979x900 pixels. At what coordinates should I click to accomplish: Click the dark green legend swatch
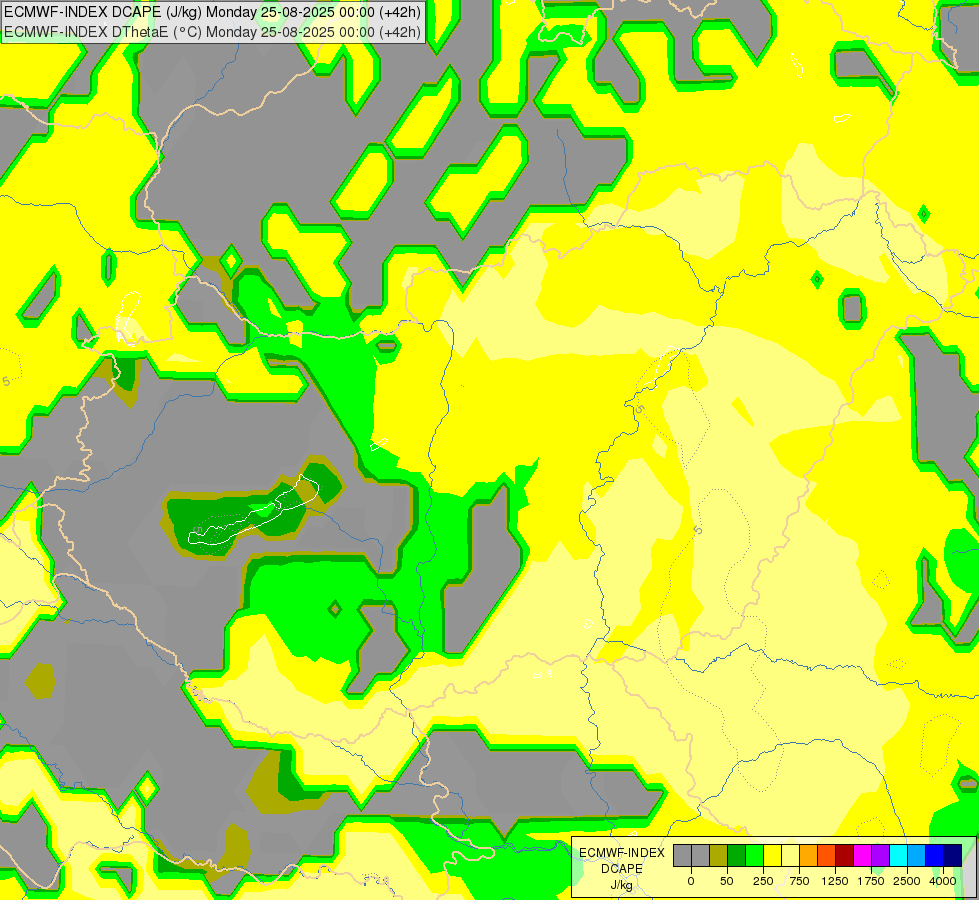tap(737, 855)
